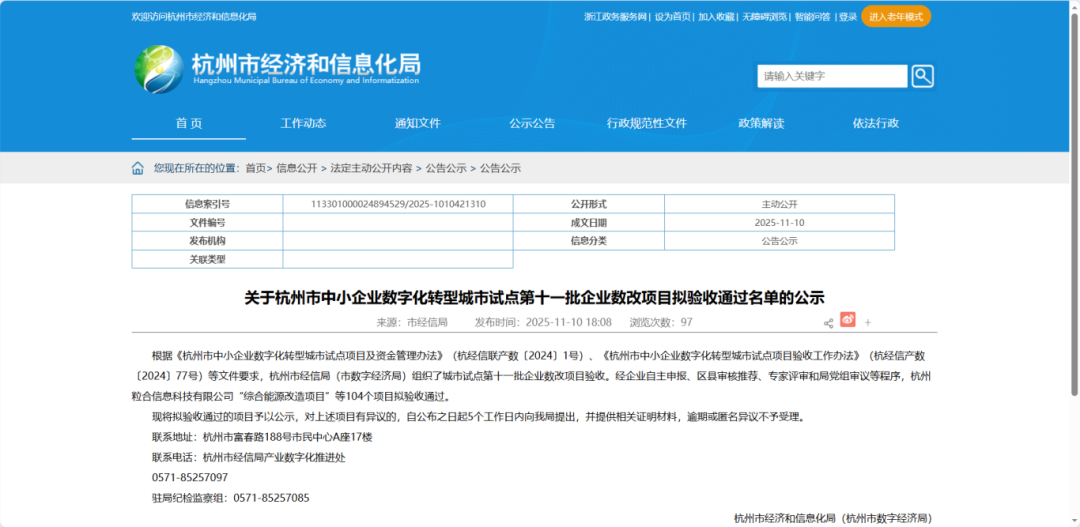Open the 通知文件 navigation menu
Image resolution: width=1080 pixels, height=527 pixels.
click(x=417, y=123)
